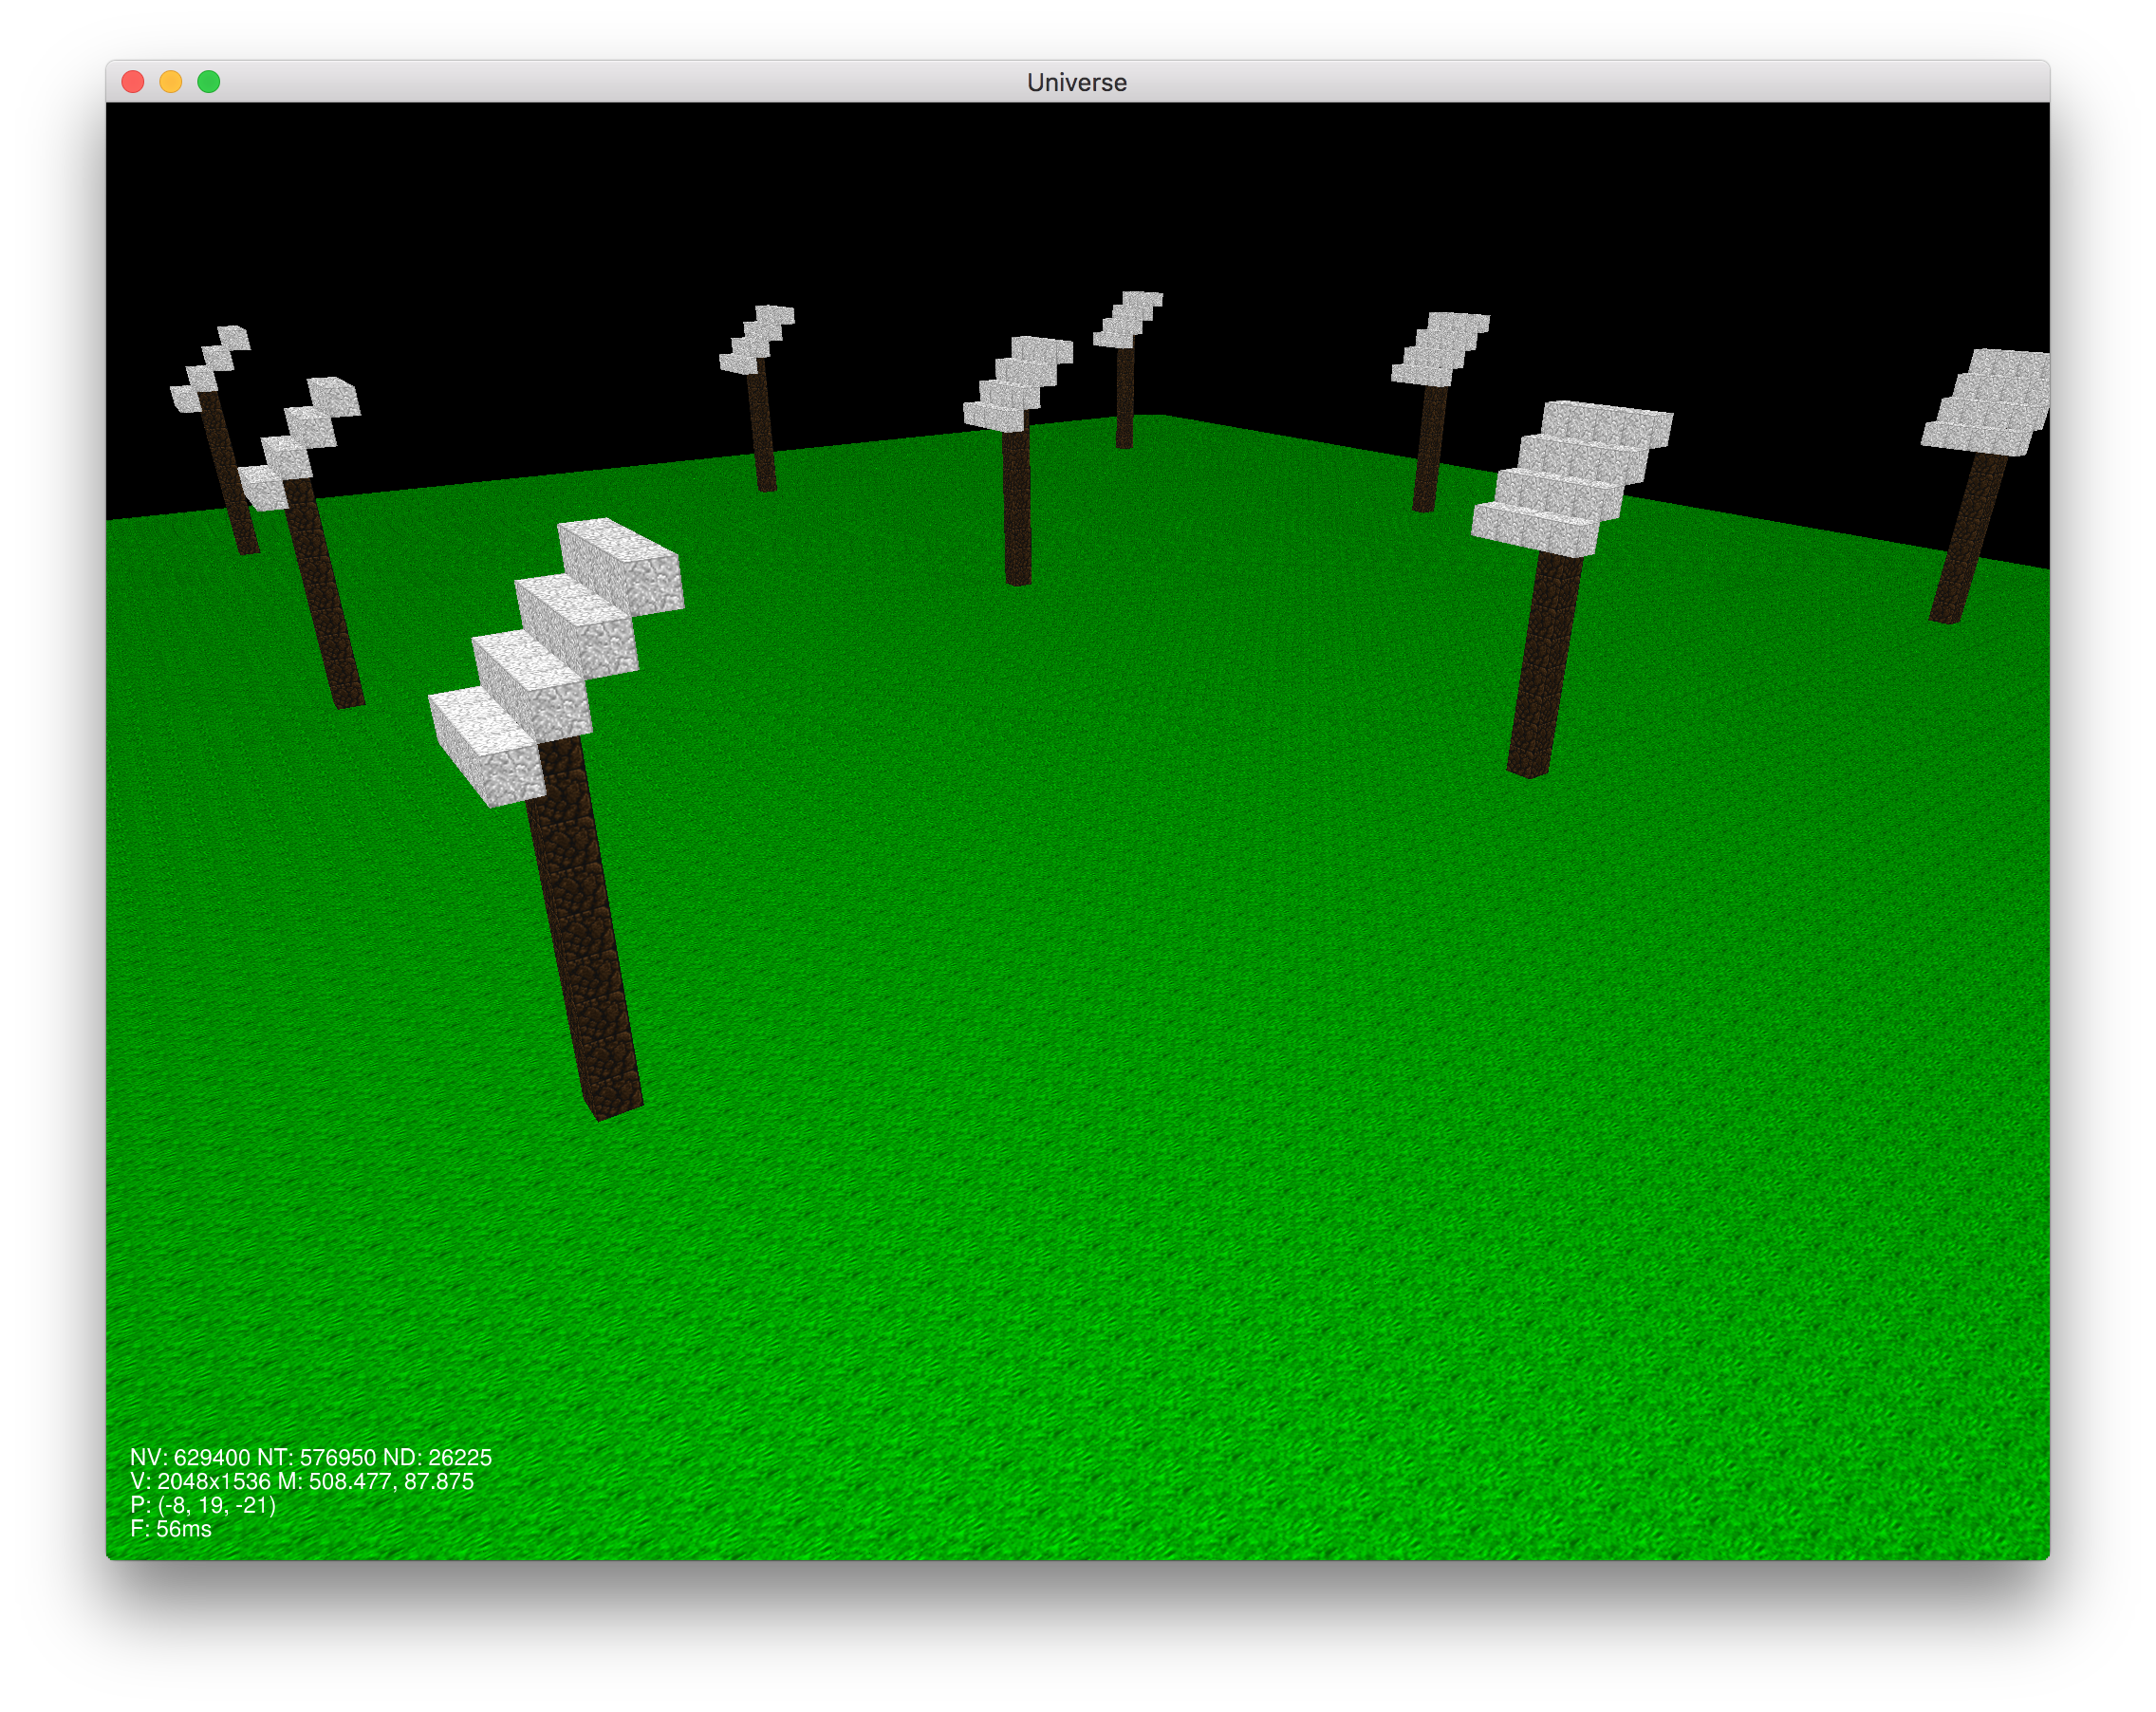
Task: Click the M: 508.477, 87.875 mouse readout
Action: point(375,1481)
